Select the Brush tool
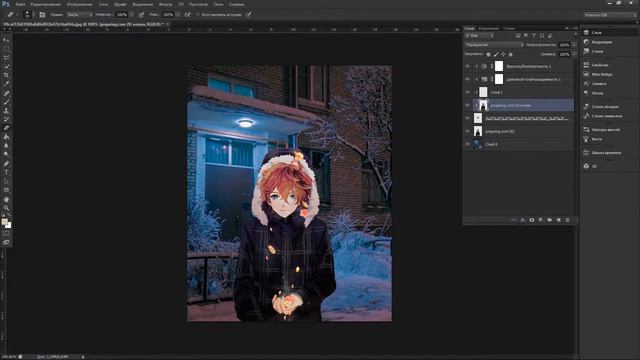Image resolution: width=640 pixels, height=360 pixels. click(x=6, y=102)
